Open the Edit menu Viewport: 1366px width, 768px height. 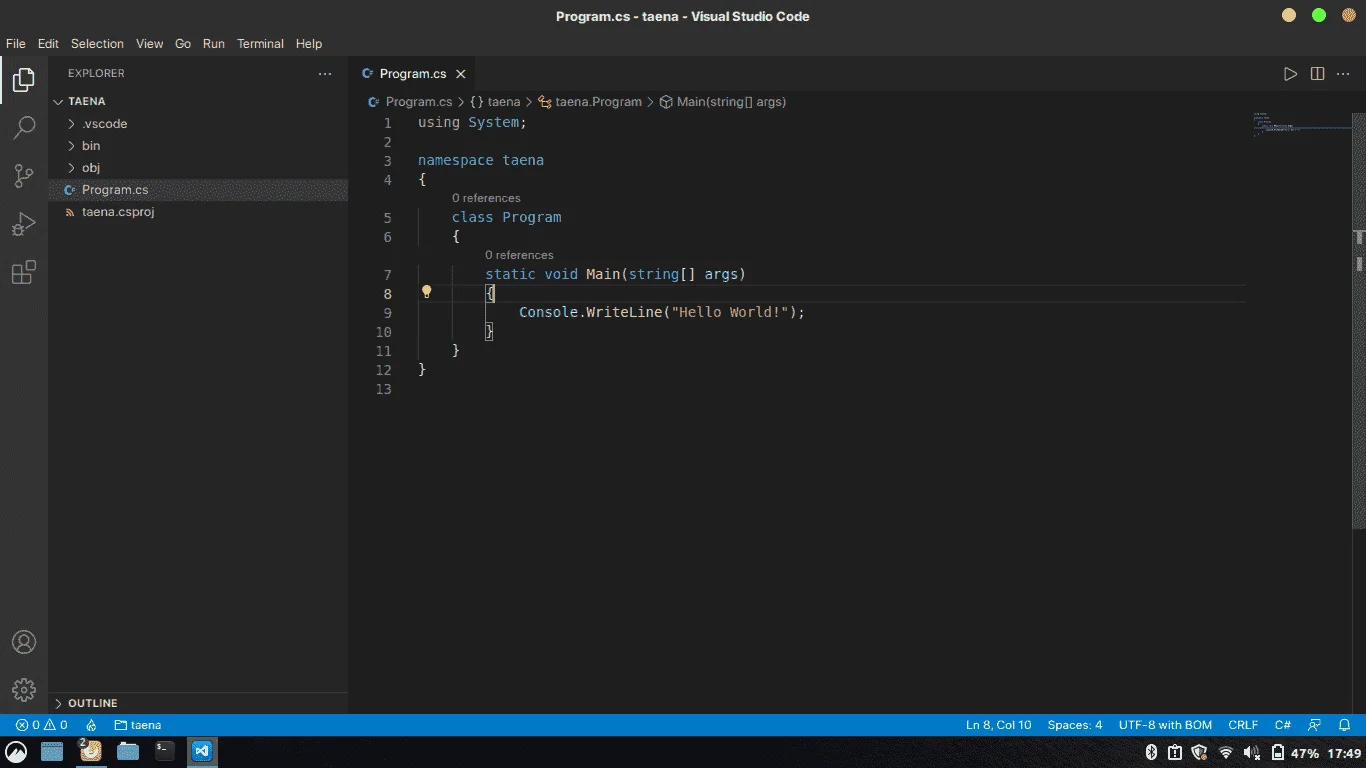(48, 44)
